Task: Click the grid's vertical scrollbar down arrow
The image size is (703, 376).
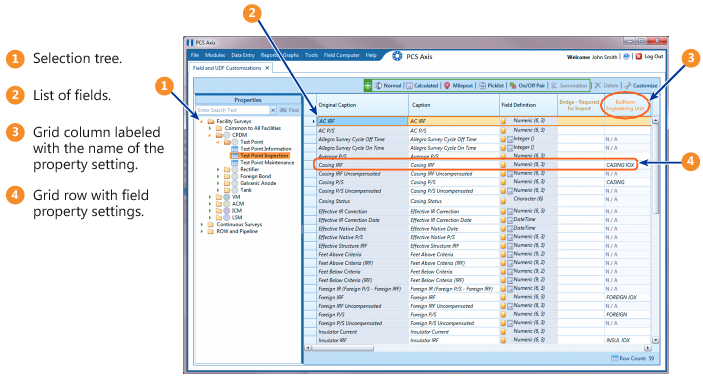Action: coord(655,340)
